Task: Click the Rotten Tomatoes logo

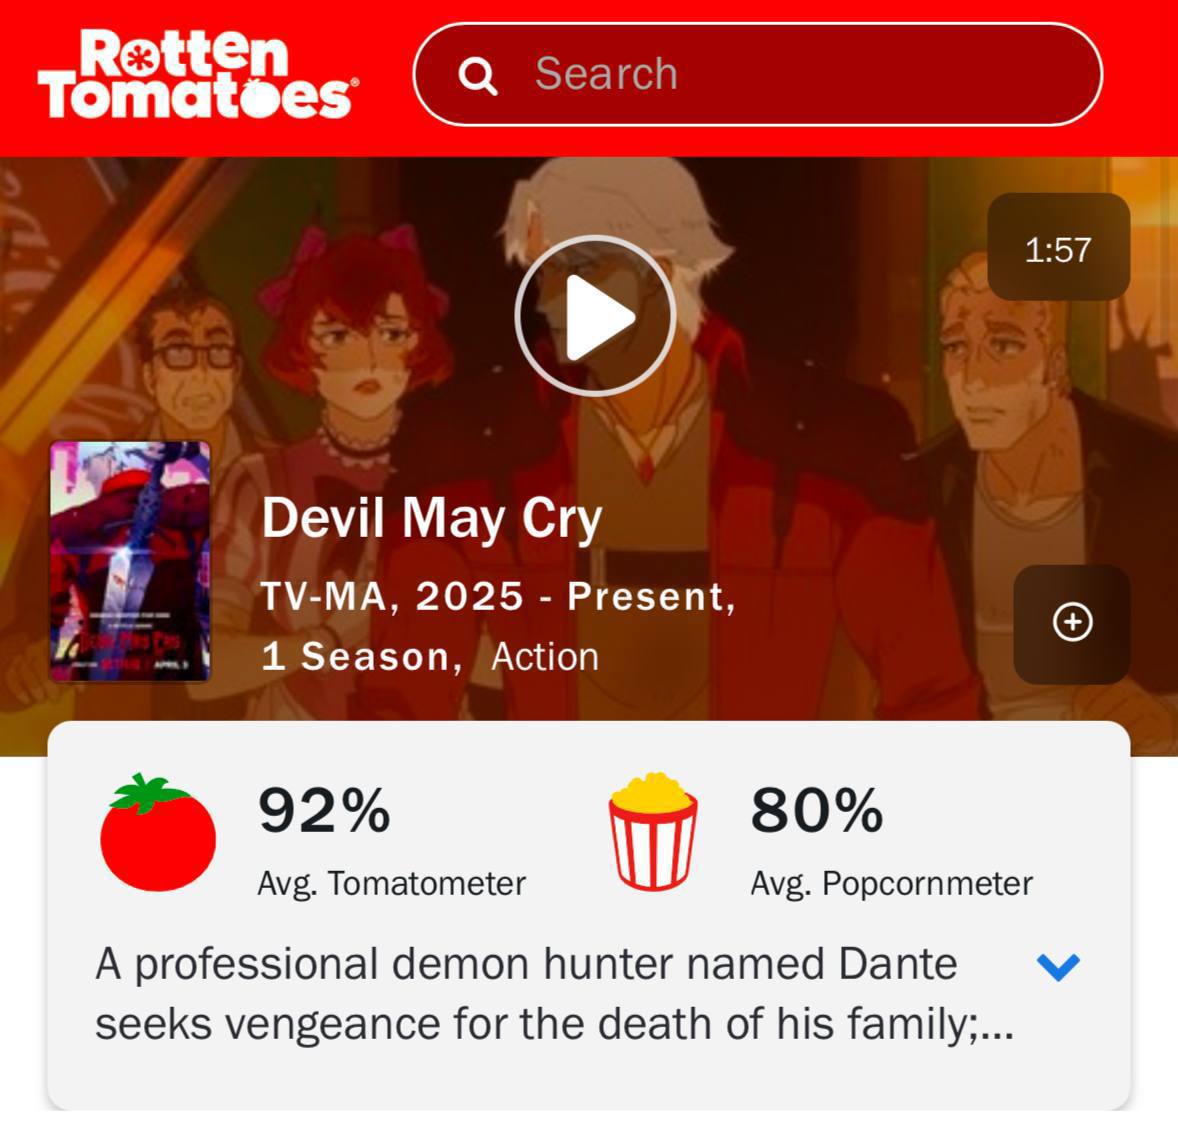Action: click(x=199, y=74)
